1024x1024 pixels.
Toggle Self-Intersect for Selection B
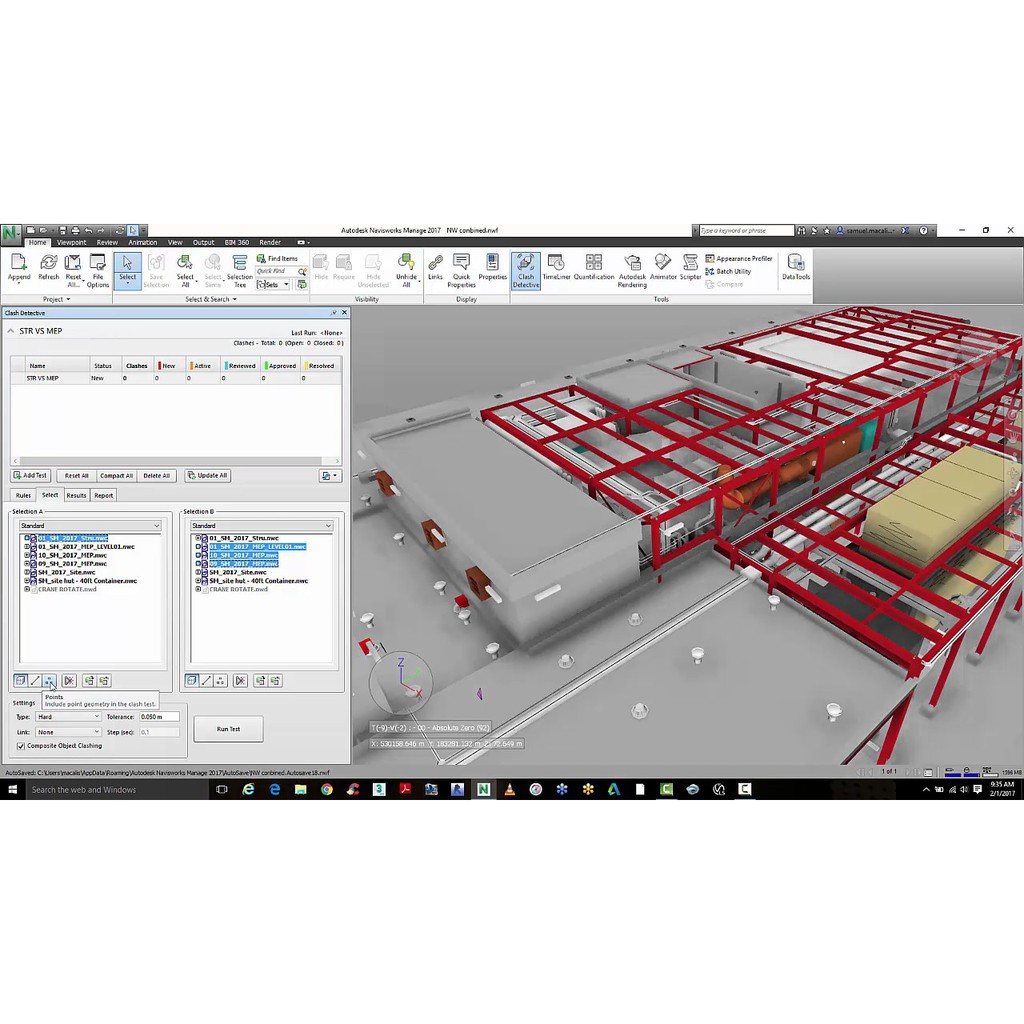pos(240,680)
